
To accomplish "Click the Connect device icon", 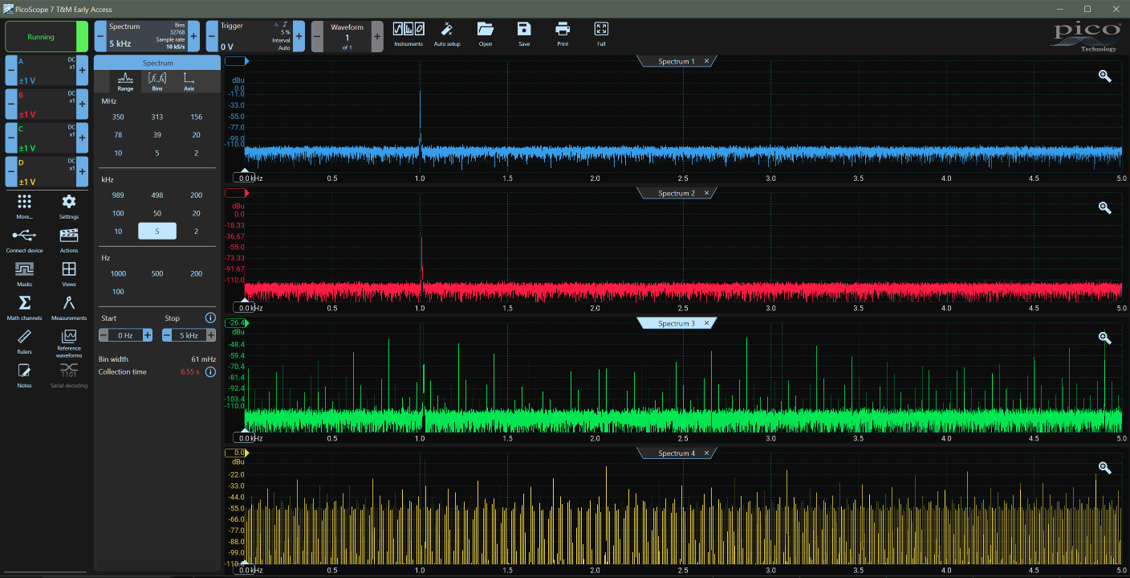I will [x=24, y=240].
